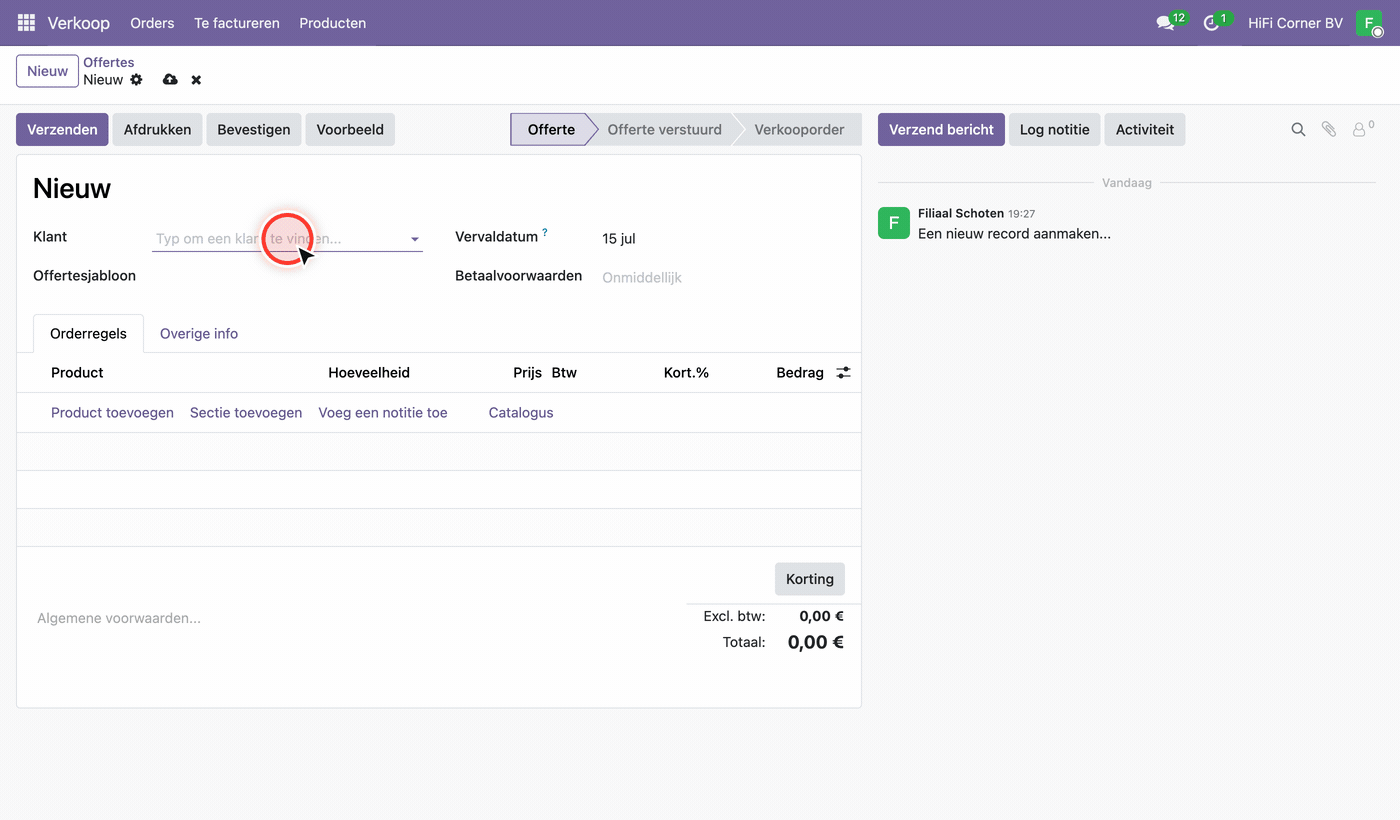Open the Voorbeeld preview

pos(350,129)
